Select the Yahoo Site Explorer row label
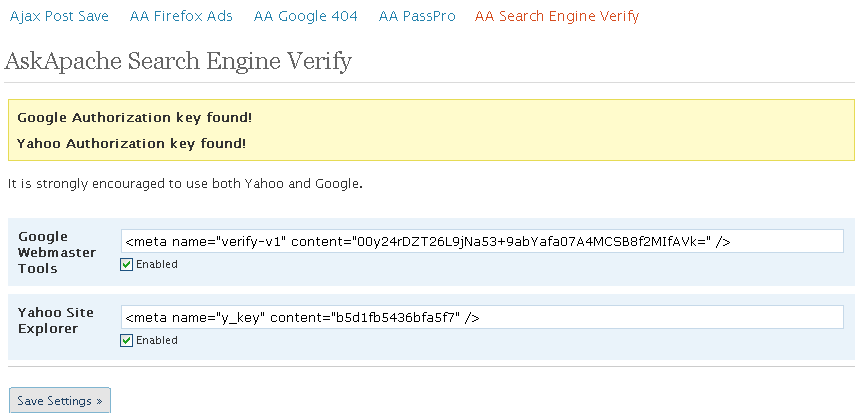Image resolution: width=859 pixels, height=417 pixels. (x=56, y=321)
